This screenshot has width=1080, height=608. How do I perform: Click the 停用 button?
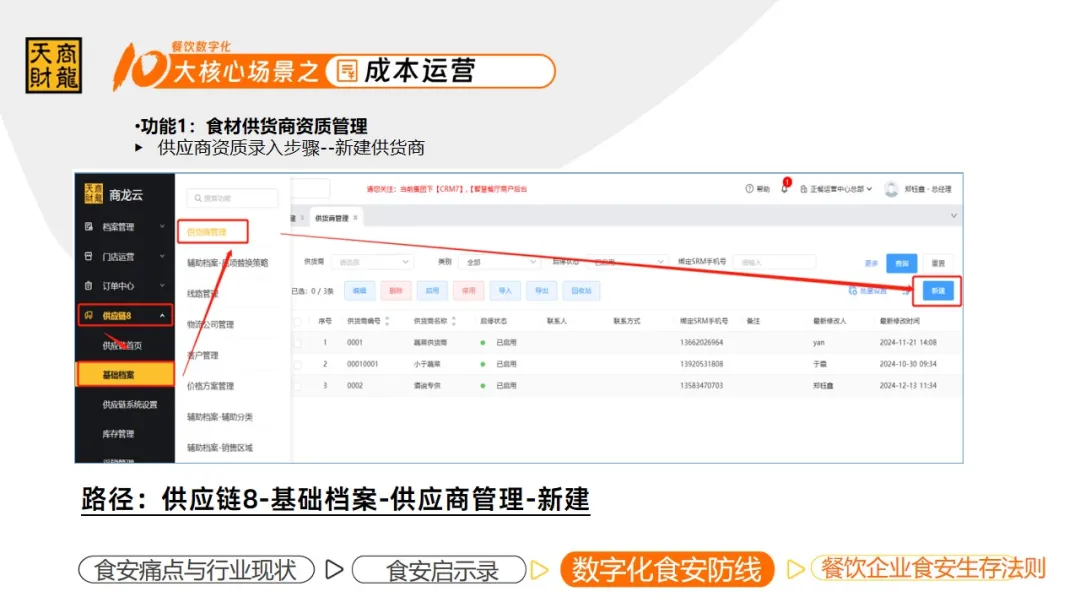(x=469, y=291)
